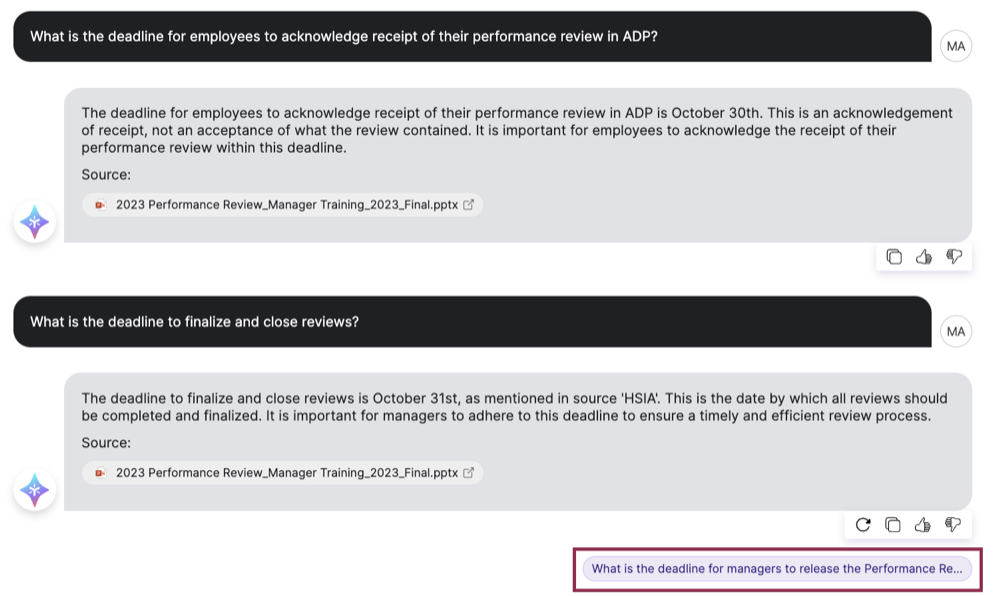The image size is (999, 596).
Task: Click the user question about ADP acknowledgement
Action: point(343,37)
